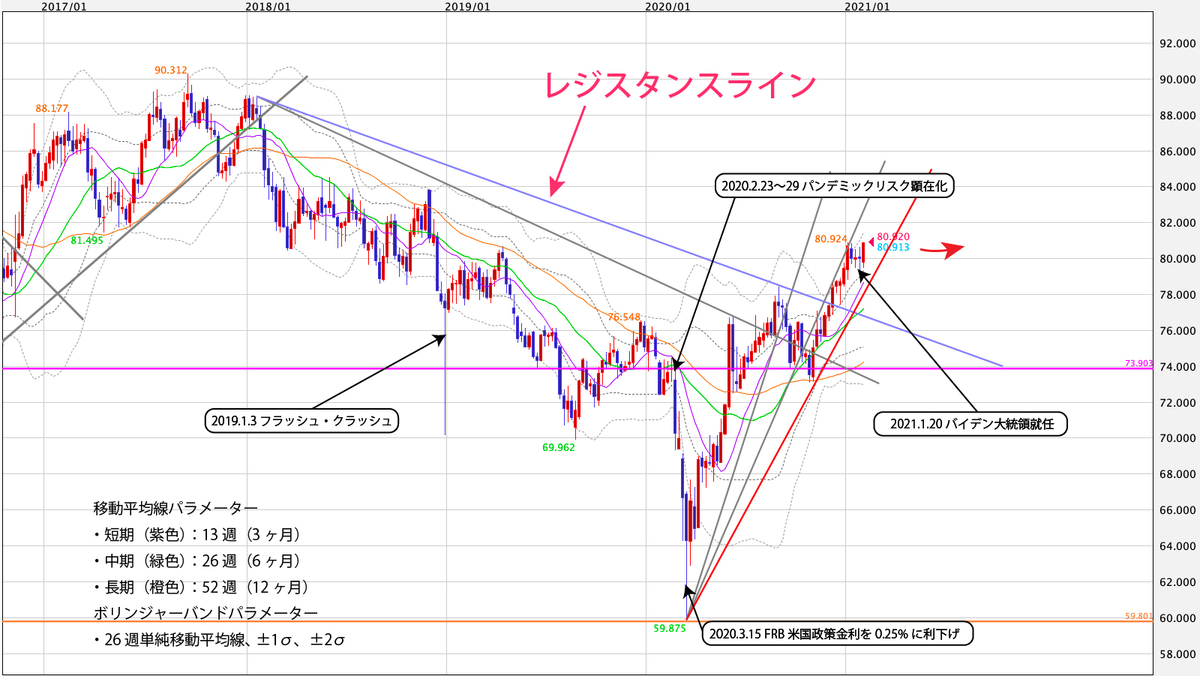Select the 2020.2.23〜29 パンデミックリスク顕在化 annotation
The width and height of the screenshot is (1200, 676).
834,186
